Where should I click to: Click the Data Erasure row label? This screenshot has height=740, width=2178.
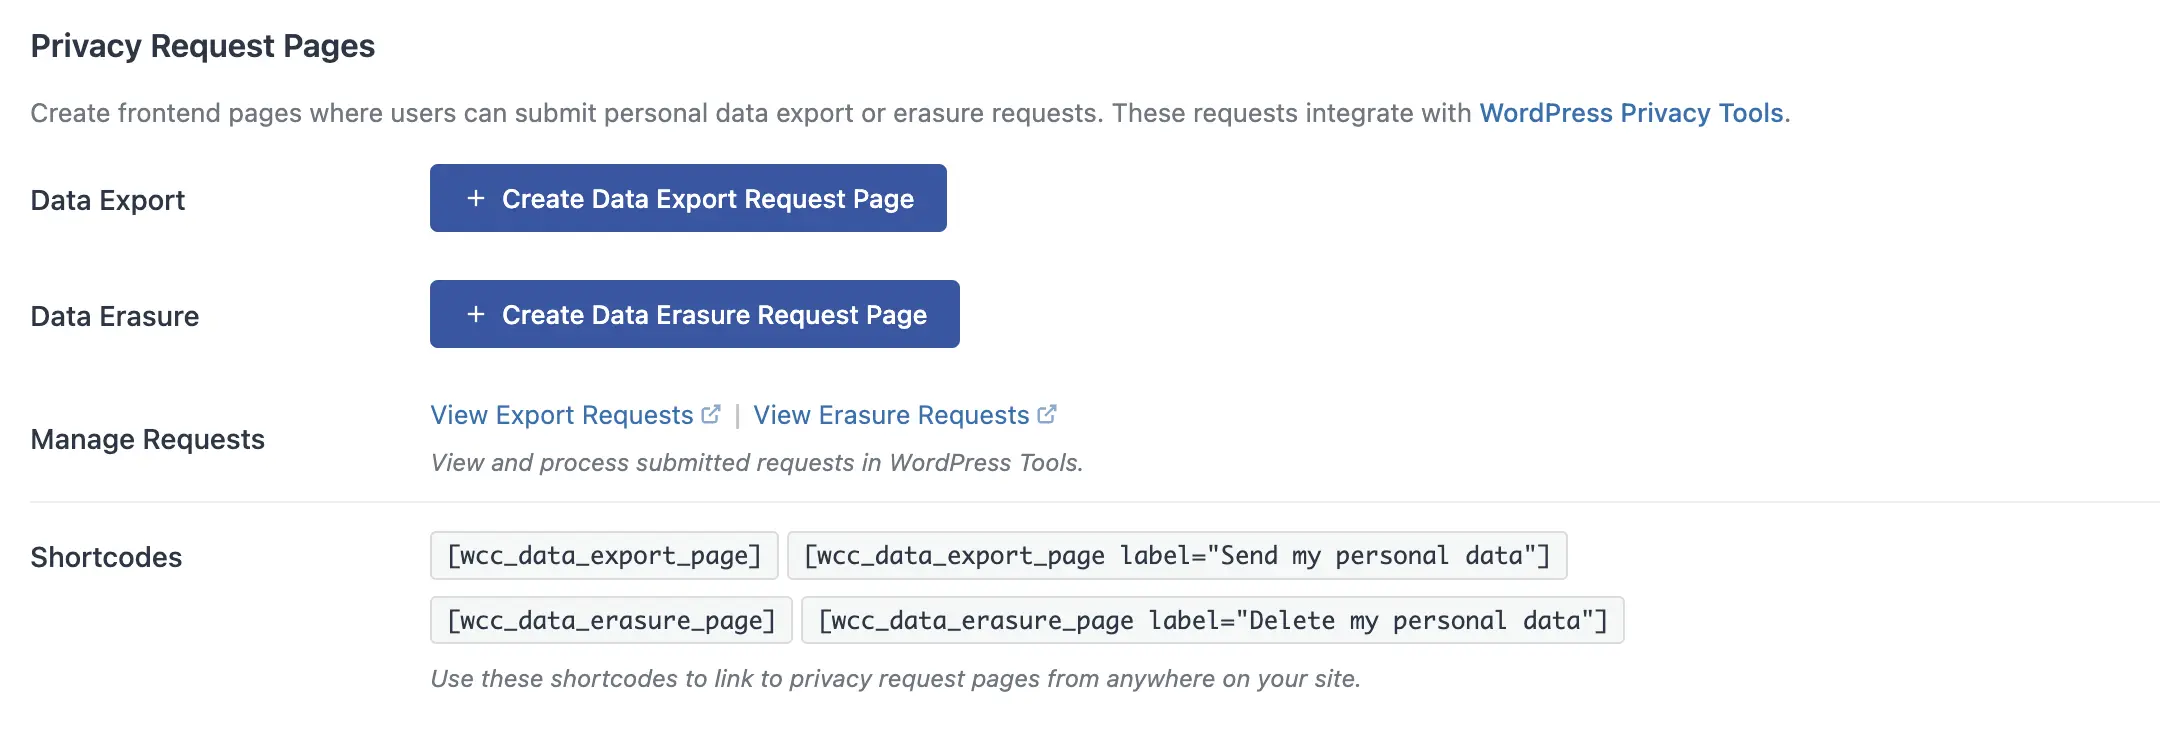coord(115,316)
